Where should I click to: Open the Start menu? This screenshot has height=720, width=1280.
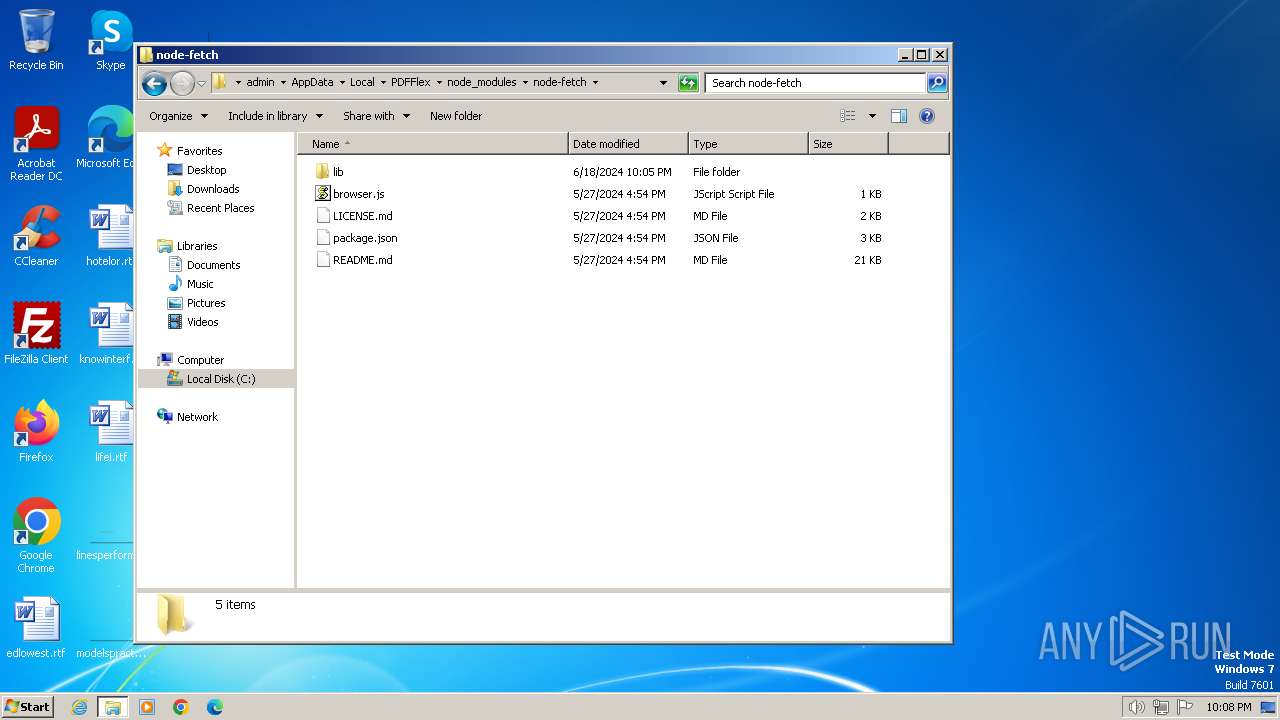[28, 706]
